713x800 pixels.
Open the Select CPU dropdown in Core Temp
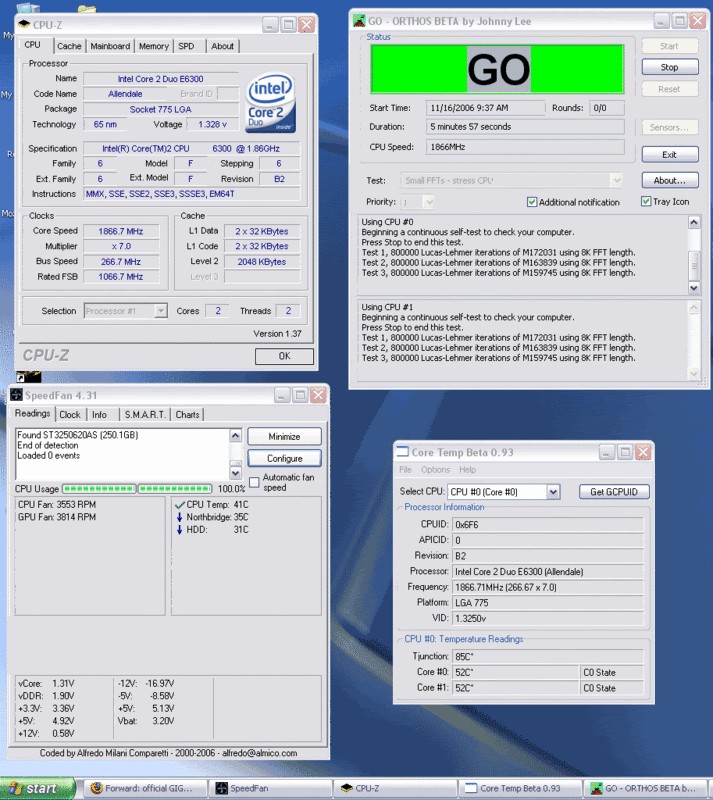click(x=553, y=492)
